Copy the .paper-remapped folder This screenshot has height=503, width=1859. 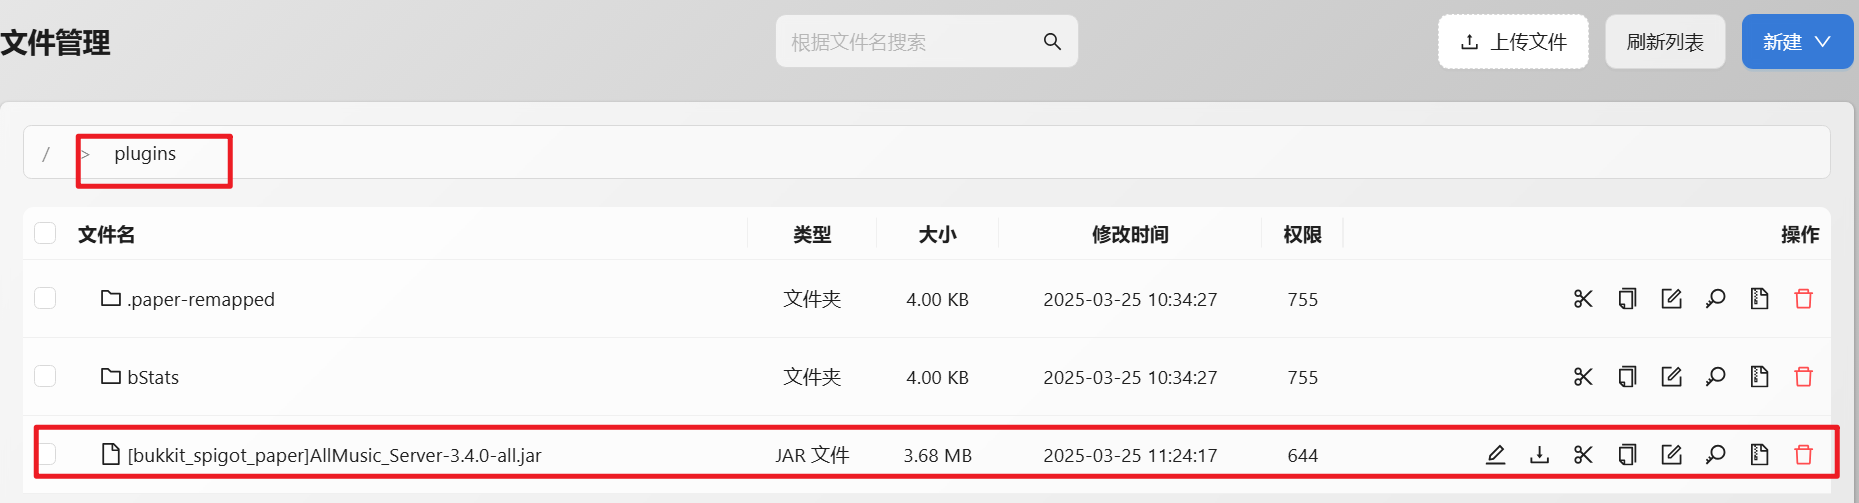[x=1627, y=299]
